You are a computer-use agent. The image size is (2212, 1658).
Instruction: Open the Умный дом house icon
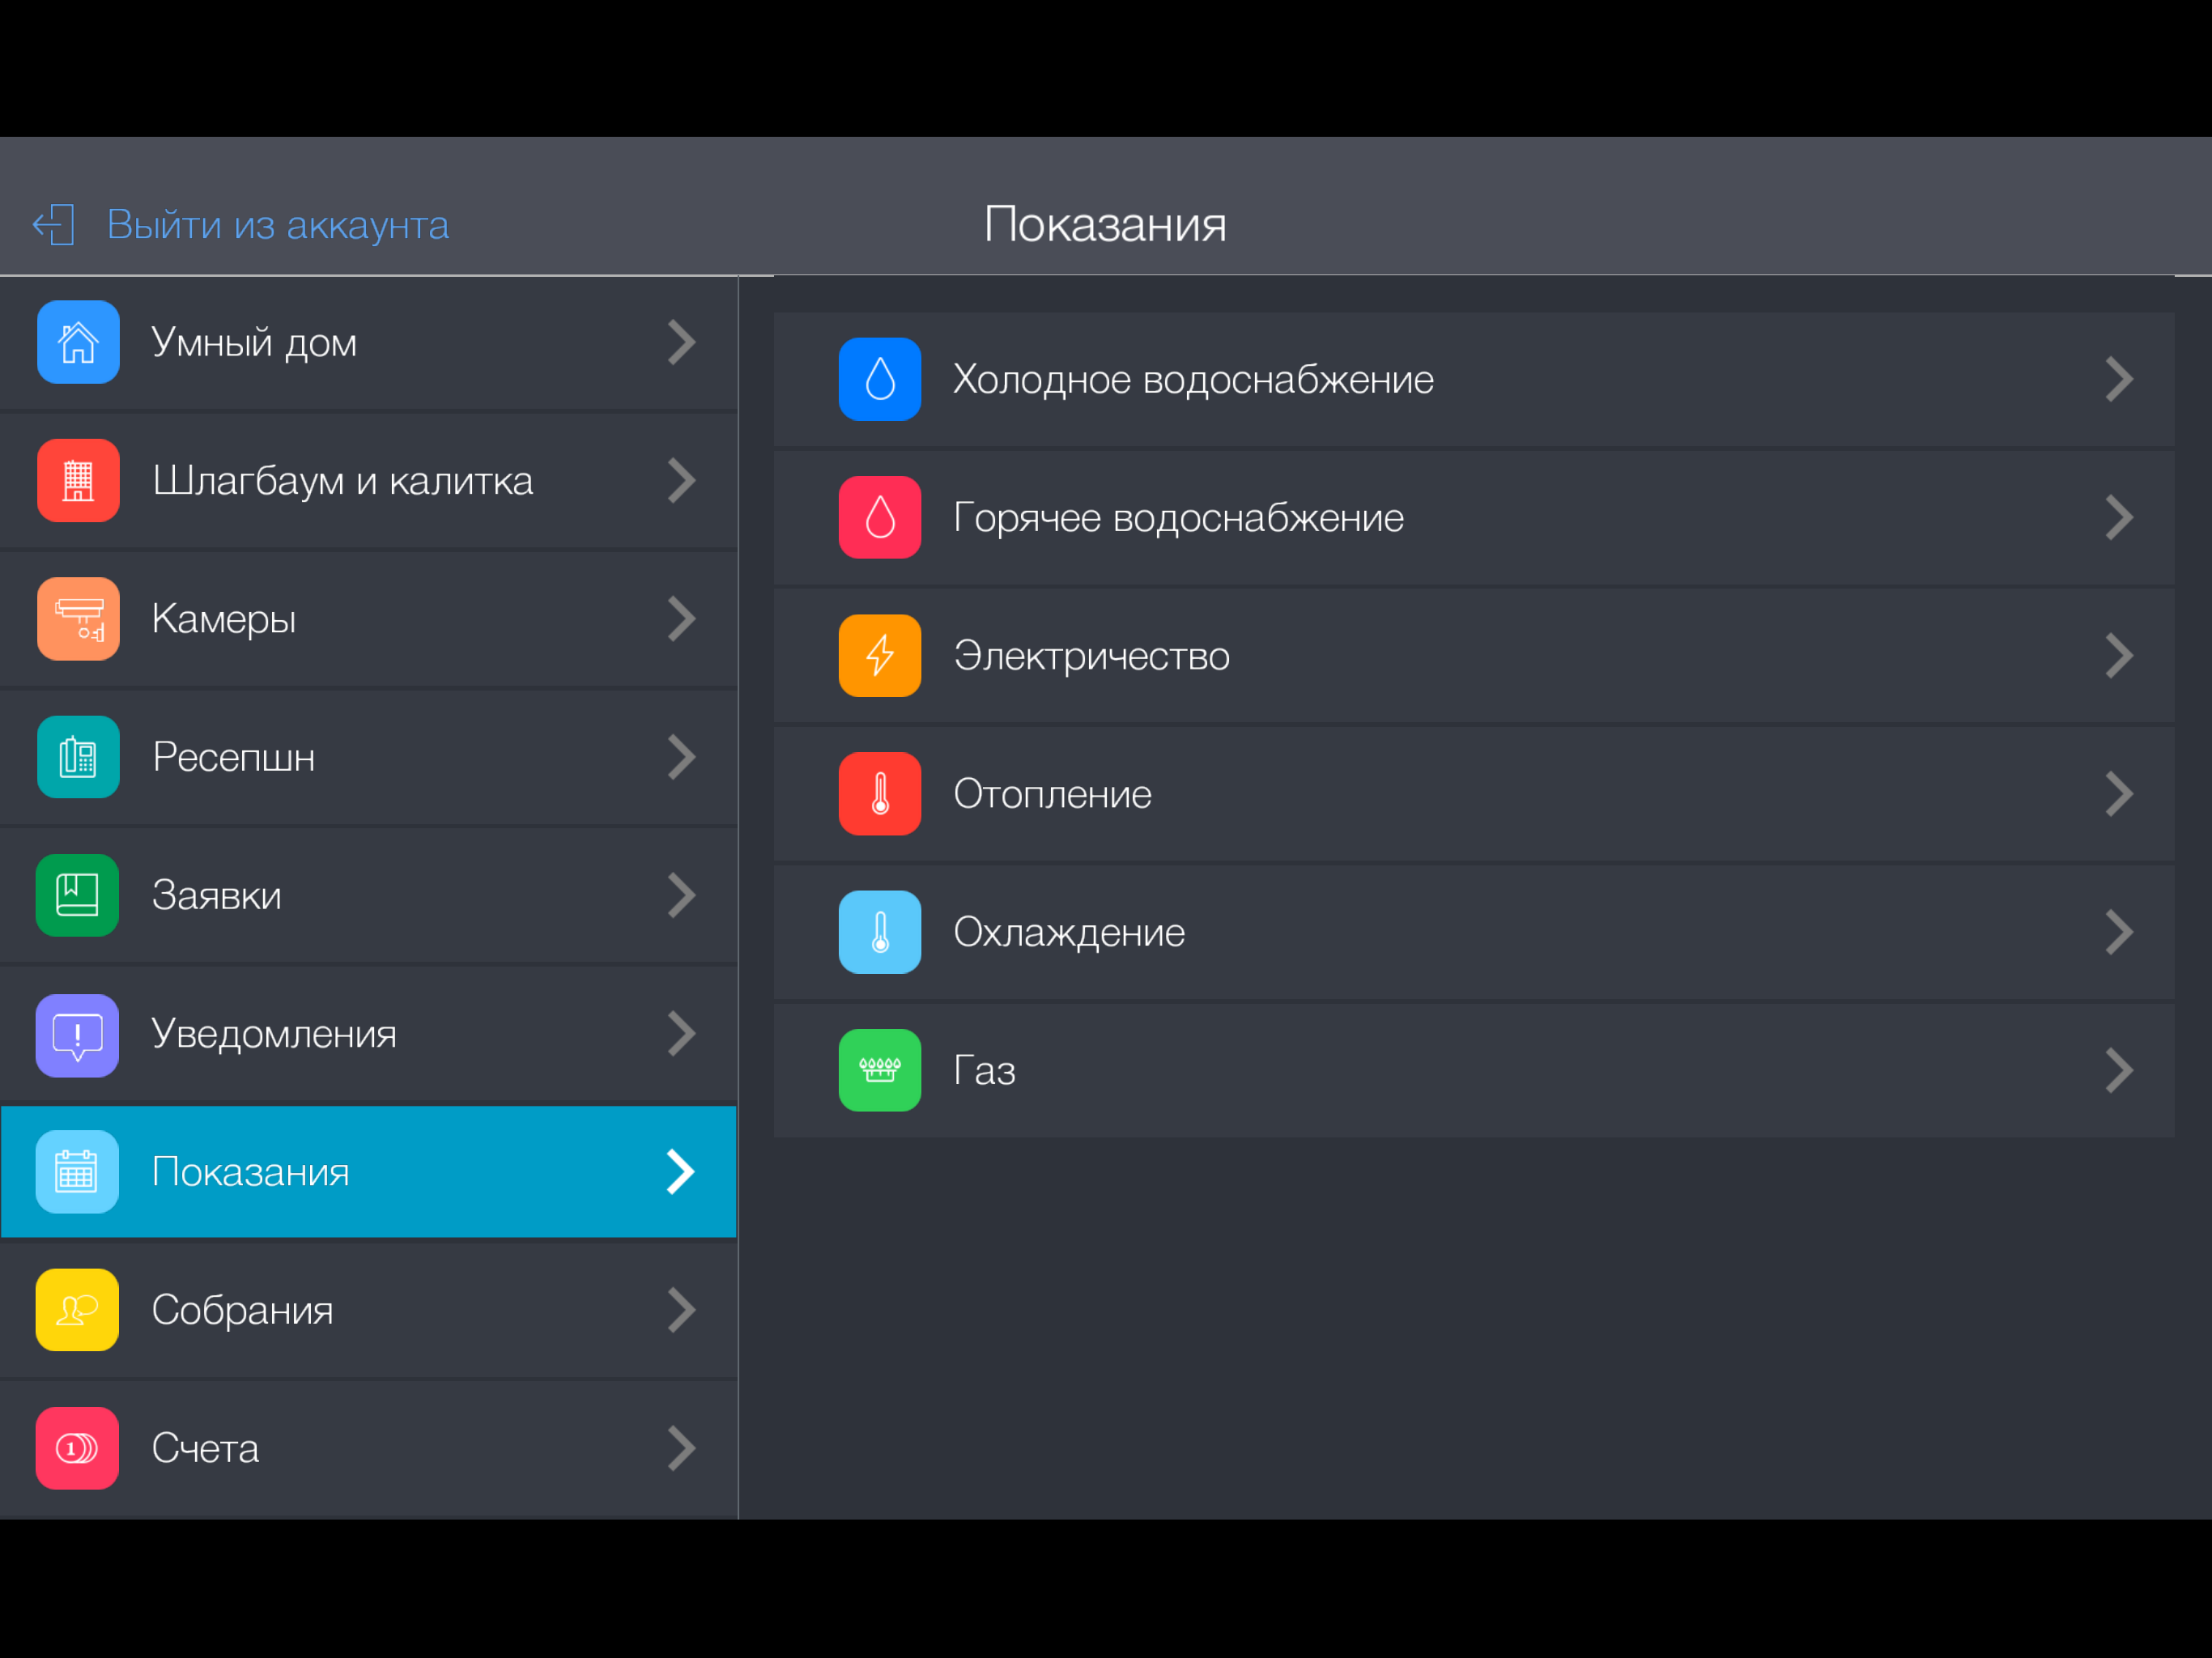[x=78, y=342]
